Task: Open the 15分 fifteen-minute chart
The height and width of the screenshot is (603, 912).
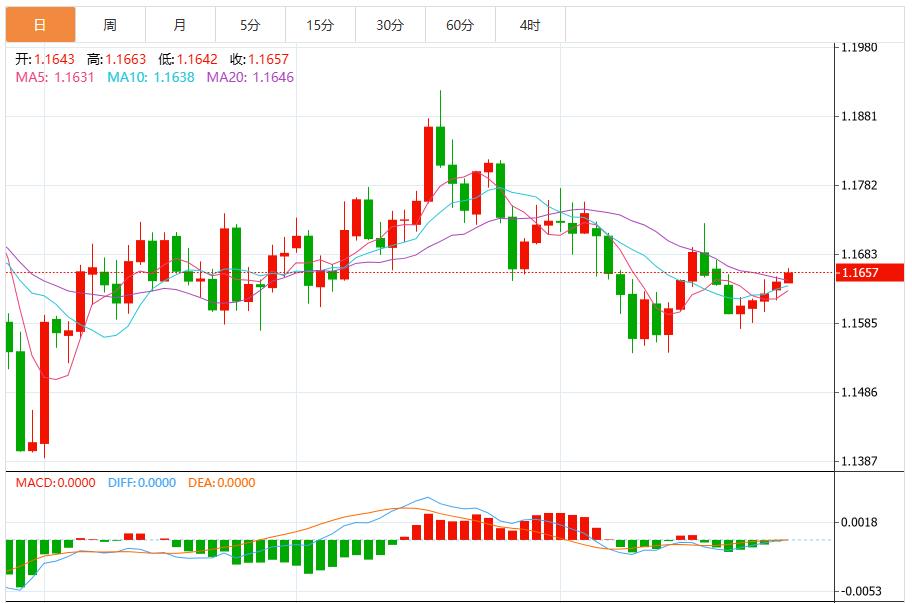Action: pos(321,22)
